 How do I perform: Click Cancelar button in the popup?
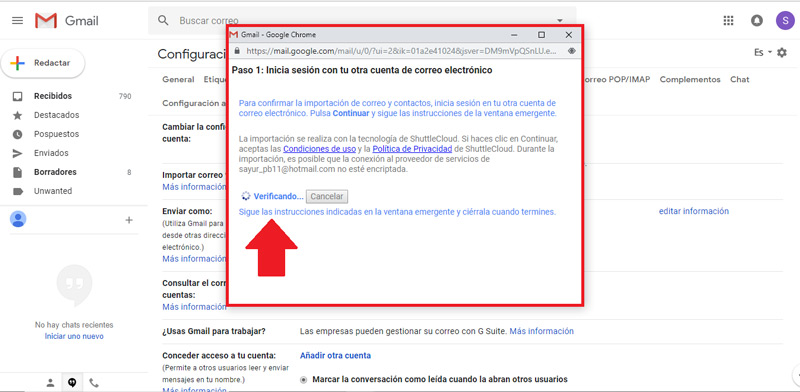pos(327,197)
